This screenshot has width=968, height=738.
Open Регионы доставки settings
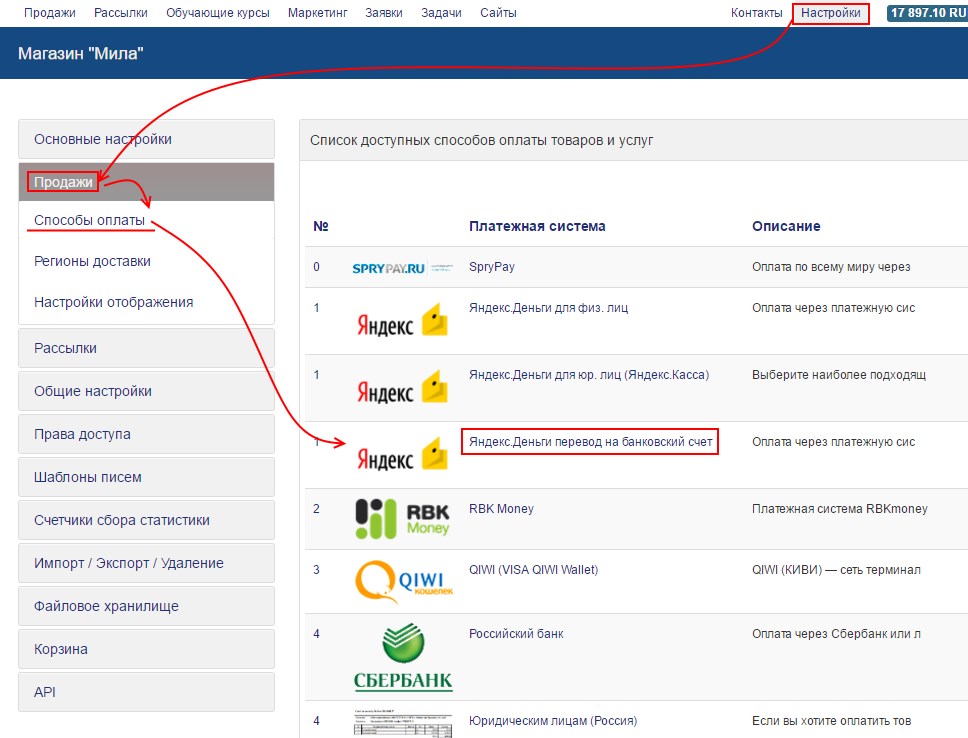[92, 261]
